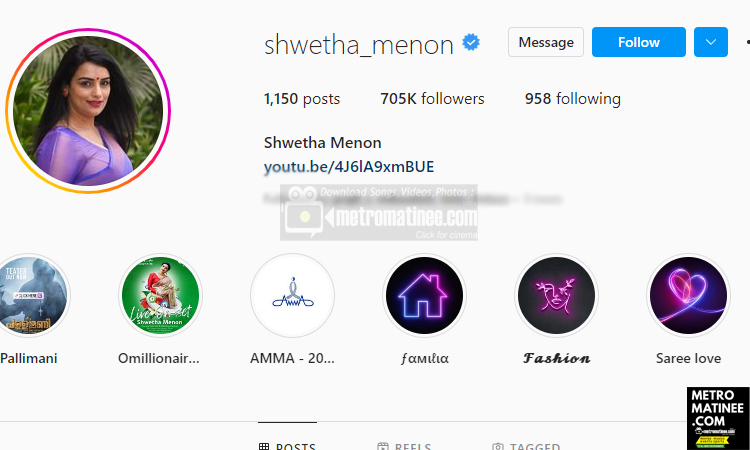The image size is (750, 450).
Task: Switch to the Tagged tab
Action: tap(526, 446)
